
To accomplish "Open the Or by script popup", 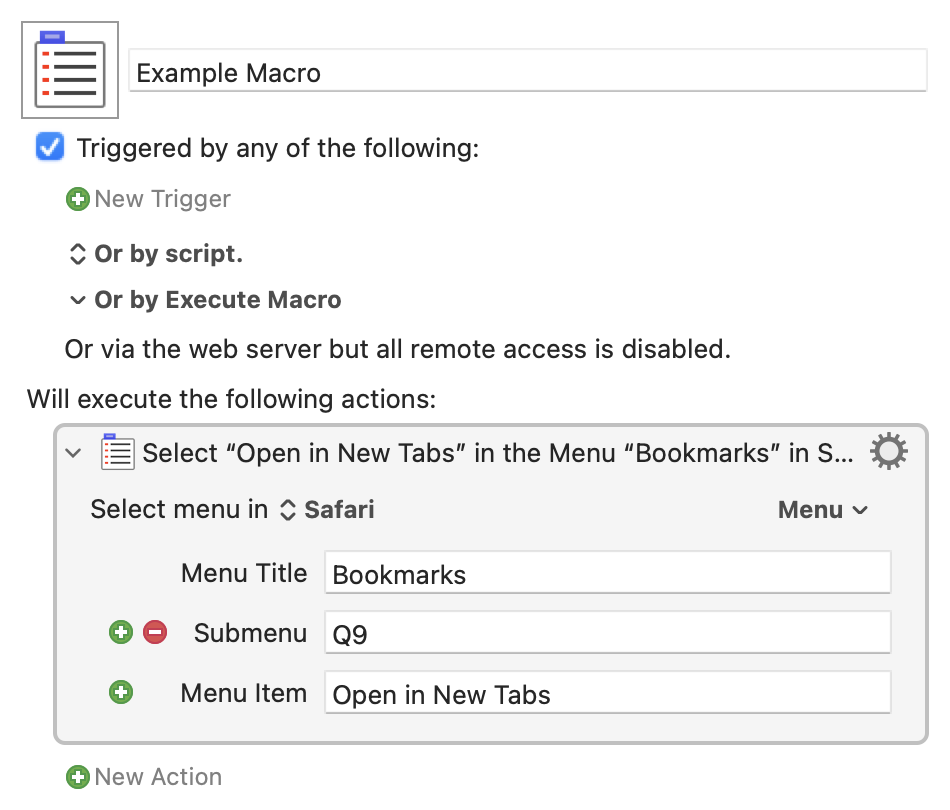I will tap(156, 254).
